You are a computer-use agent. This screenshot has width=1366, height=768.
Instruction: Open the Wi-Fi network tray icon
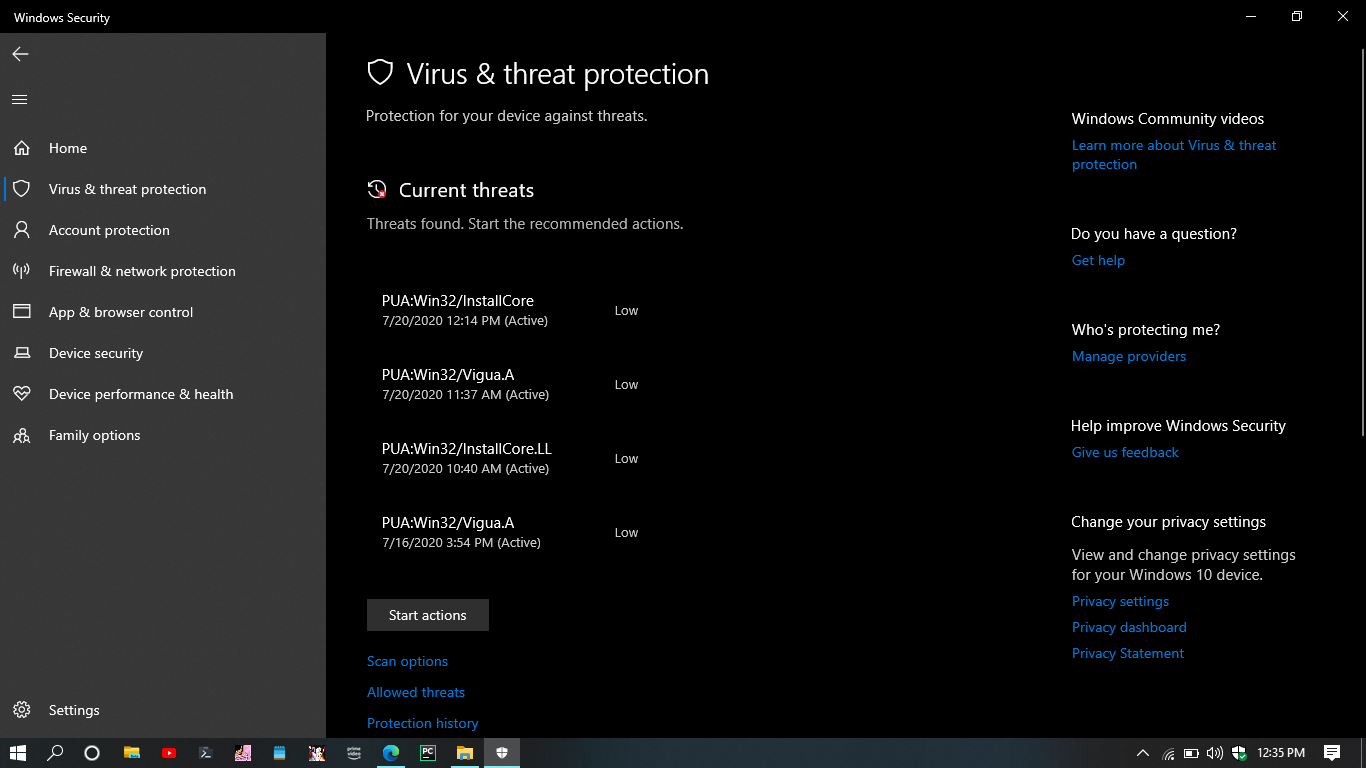(x=1168, y=753)
